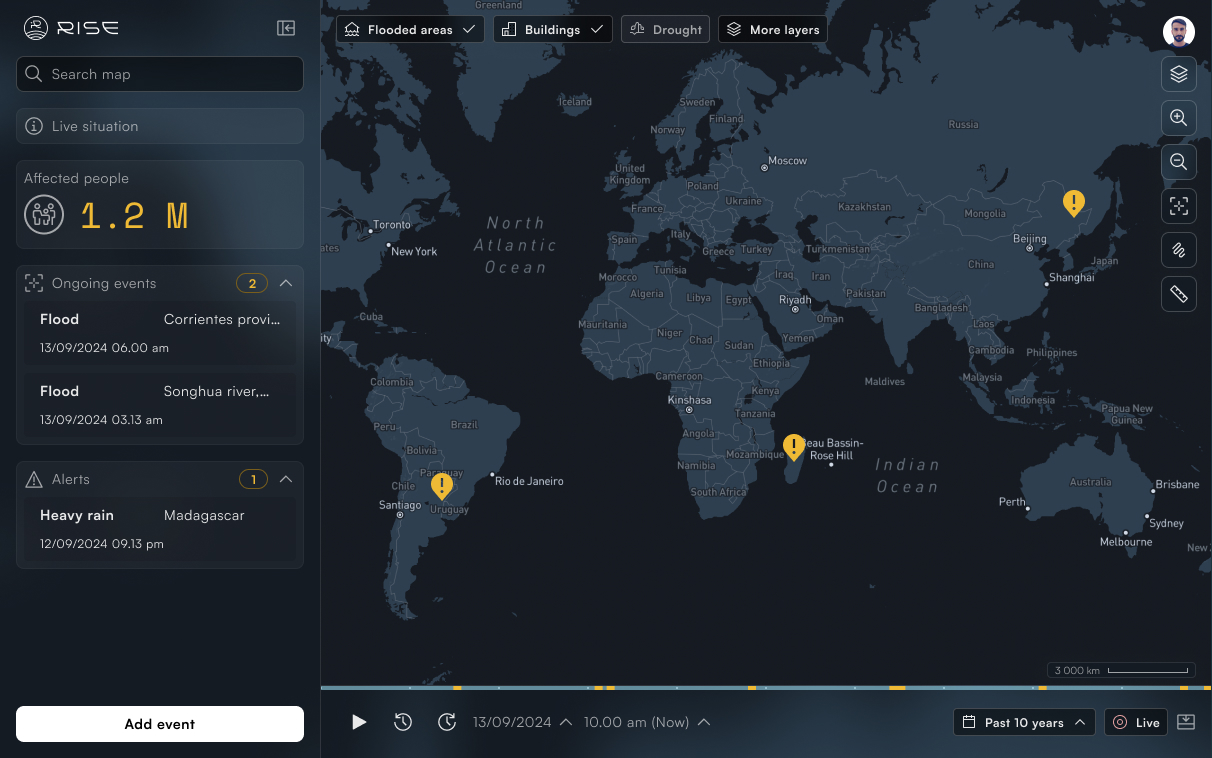Open the More layers menu
The image size is (1212, 758).
click(x=772, y=29)
